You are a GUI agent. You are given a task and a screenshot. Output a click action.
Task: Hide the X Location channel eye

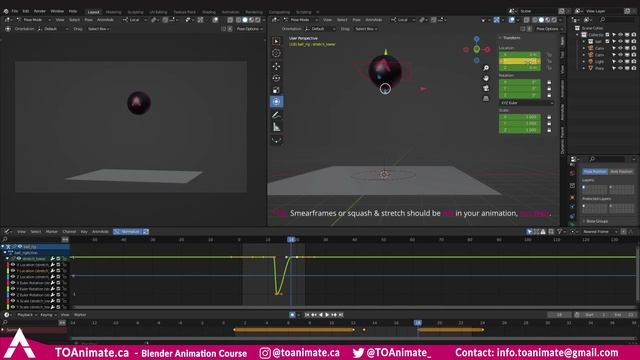pyautogui.click(x=13, y=264)
